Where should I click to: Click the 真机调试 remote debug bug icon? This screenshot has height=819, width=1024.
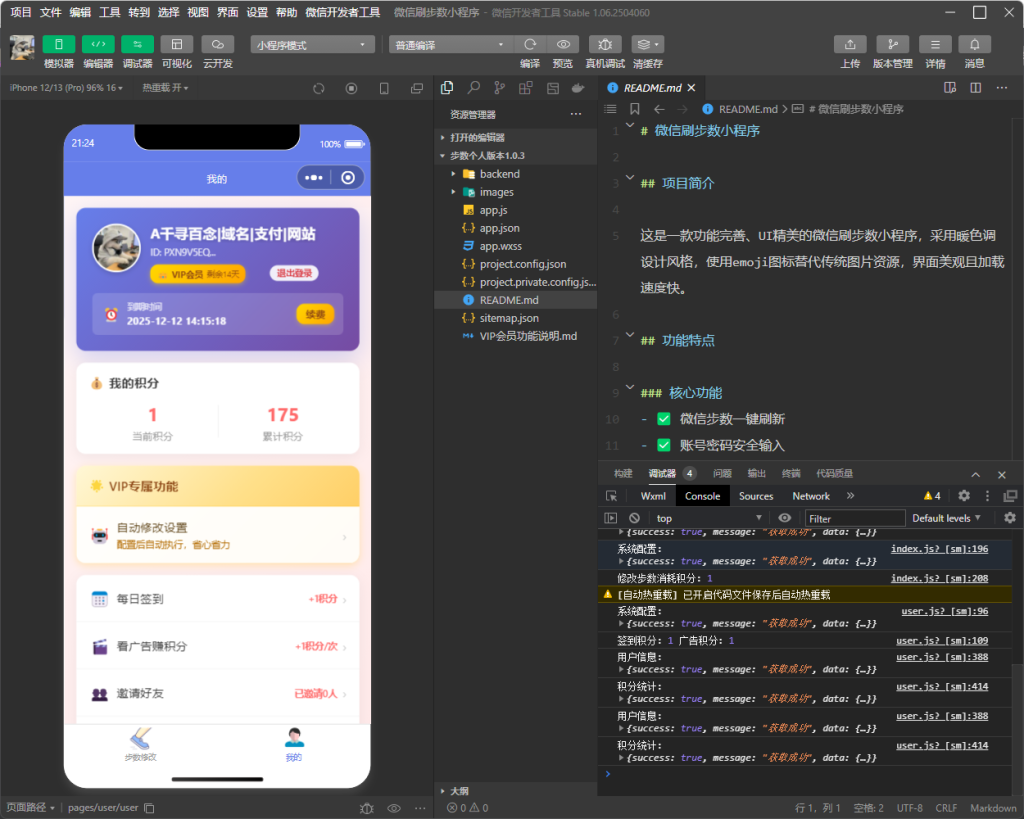coord(604,45)
